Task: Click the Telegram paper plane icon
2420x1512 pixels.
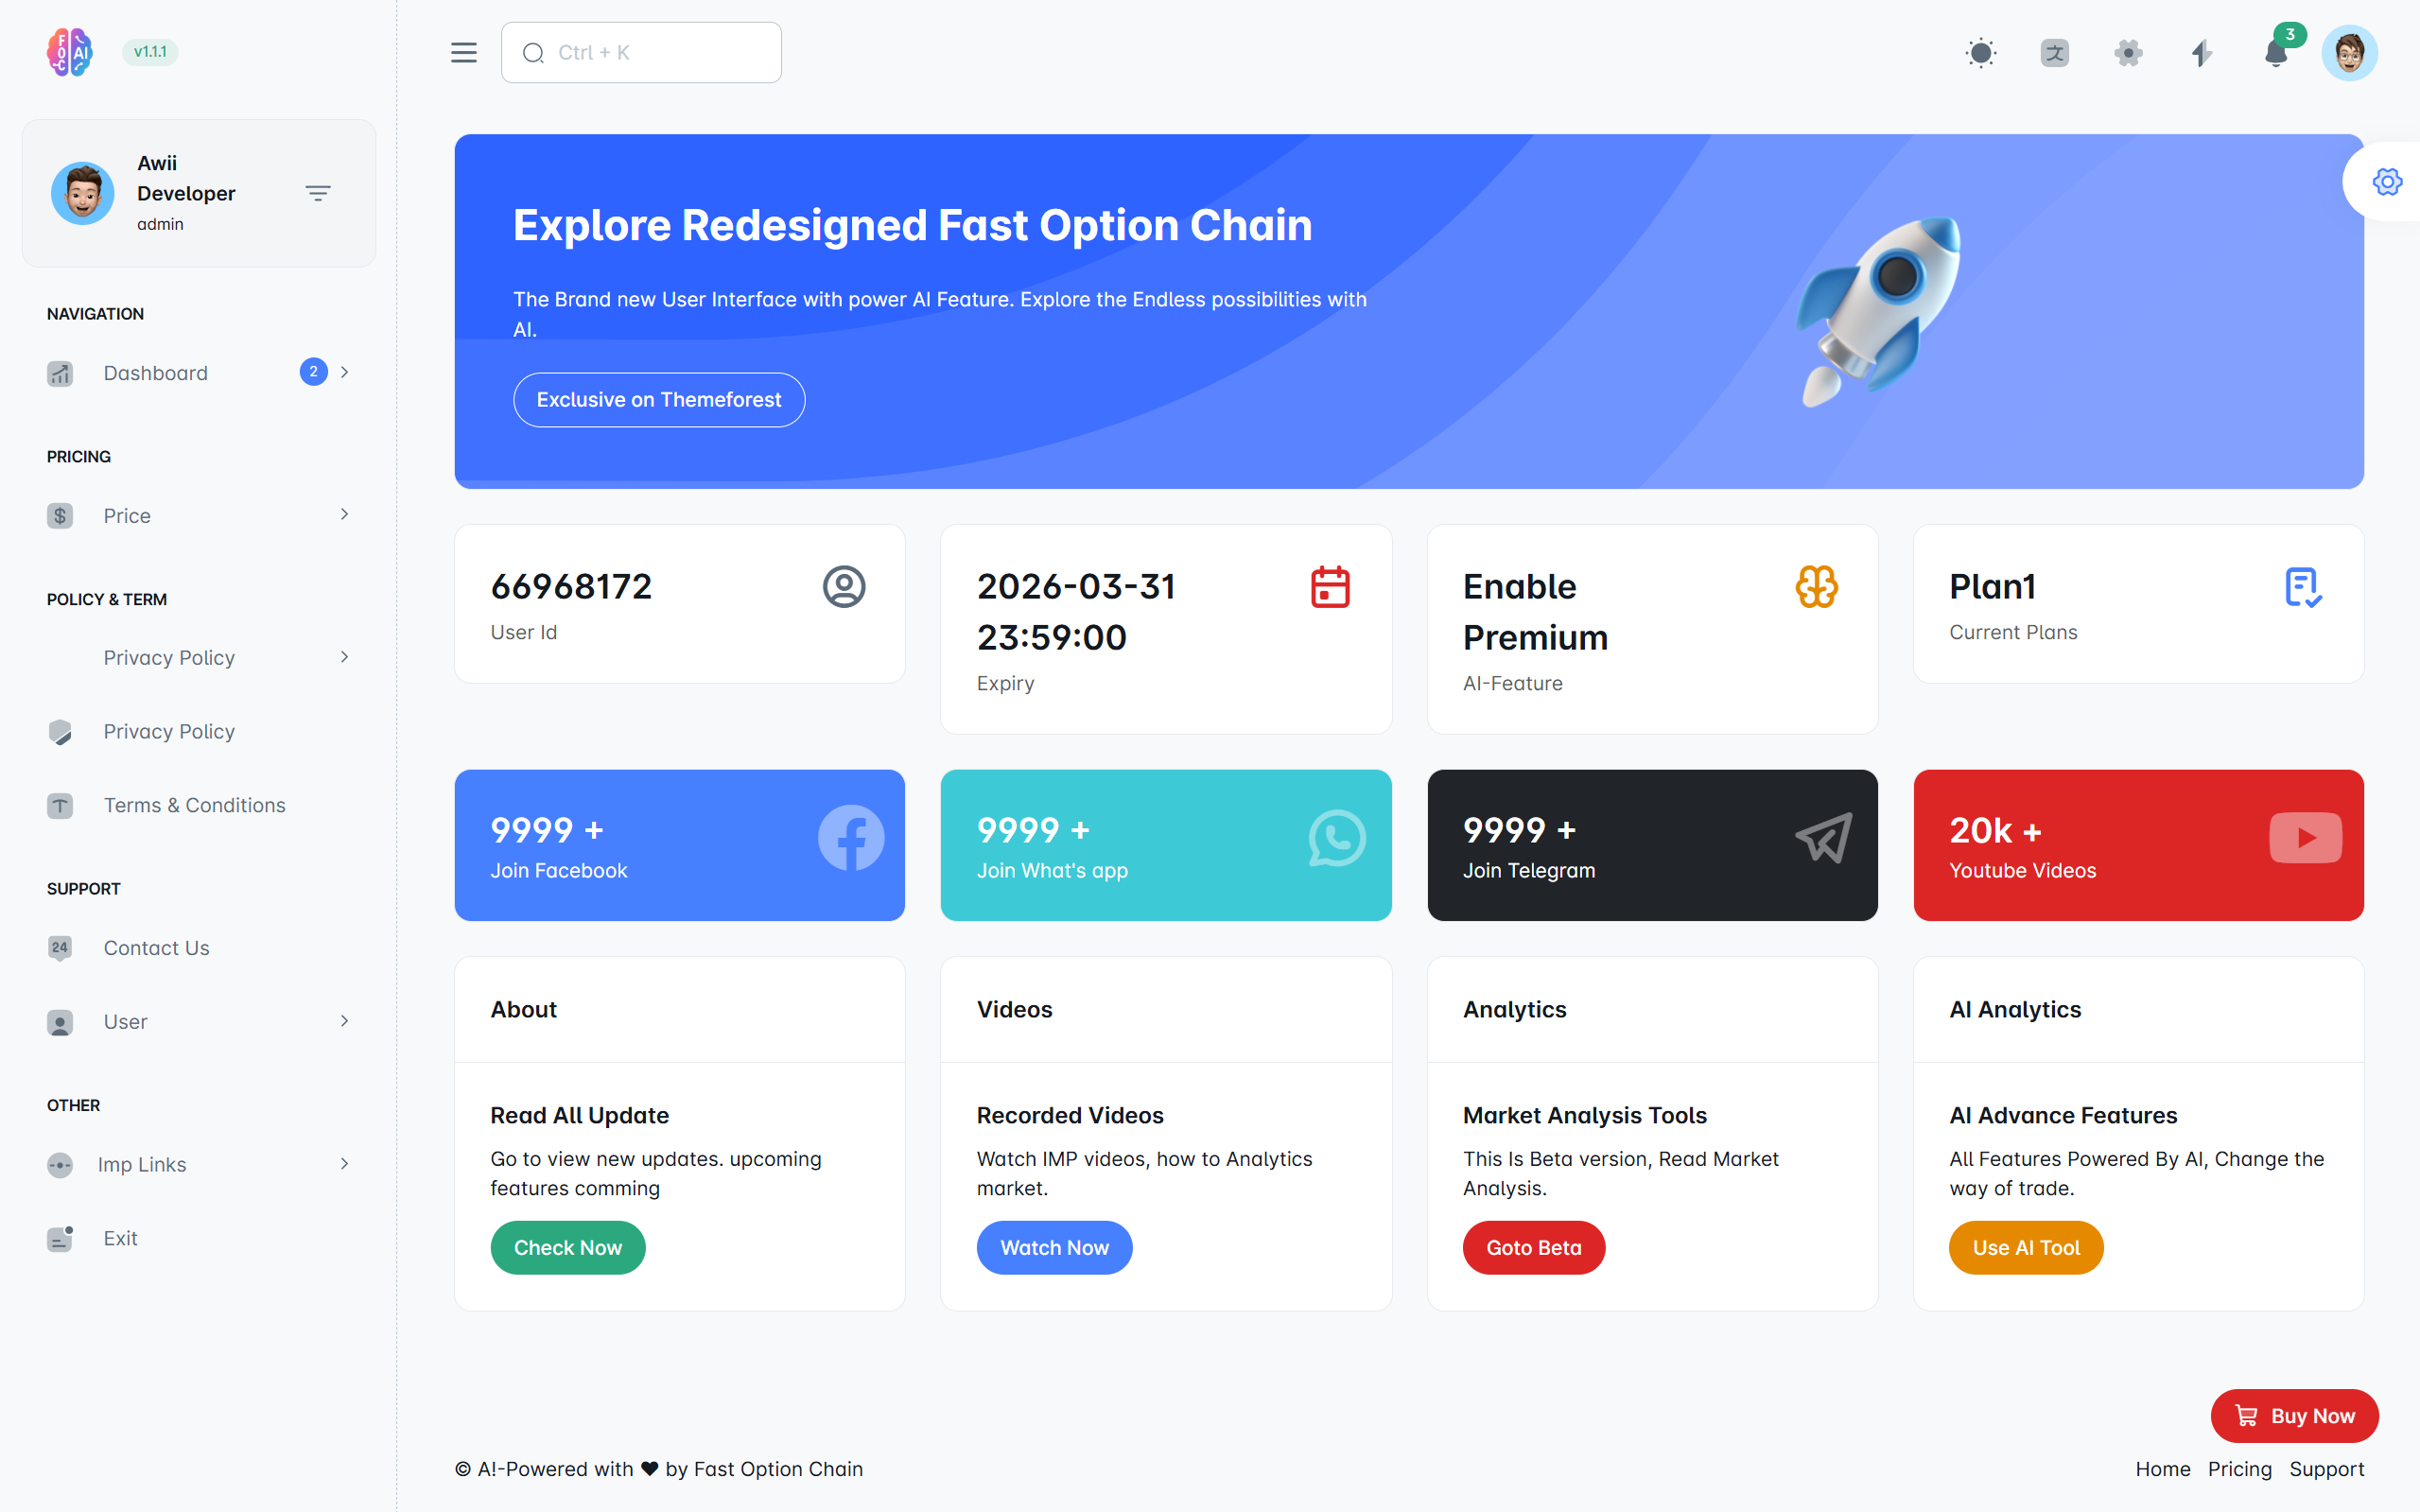Action: click(x=1823, y=838)
